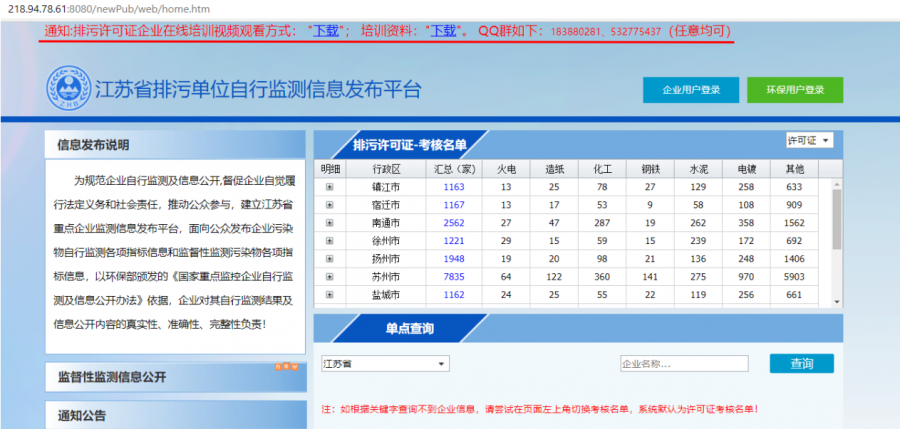Click the platform logo emblem in header

click(x=67, y=89)
